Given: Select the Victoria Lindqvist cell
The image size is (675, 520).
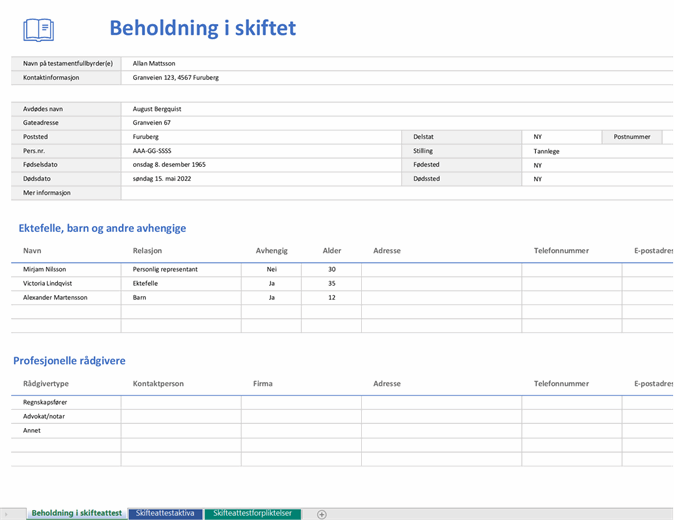Looking at the screenshot, I should [x=66, y=284].
